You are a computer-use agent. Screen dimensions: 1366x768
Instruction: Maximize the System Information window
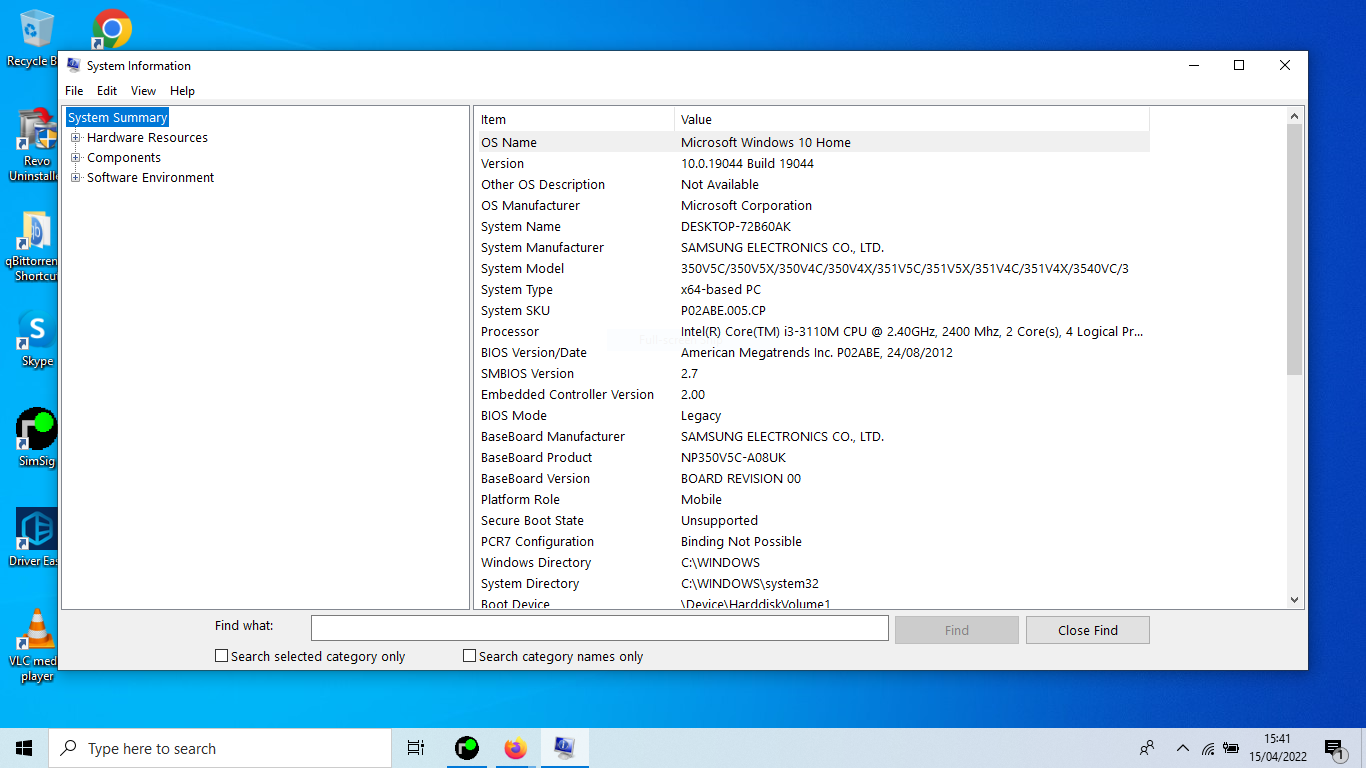tap(1239, 65)
